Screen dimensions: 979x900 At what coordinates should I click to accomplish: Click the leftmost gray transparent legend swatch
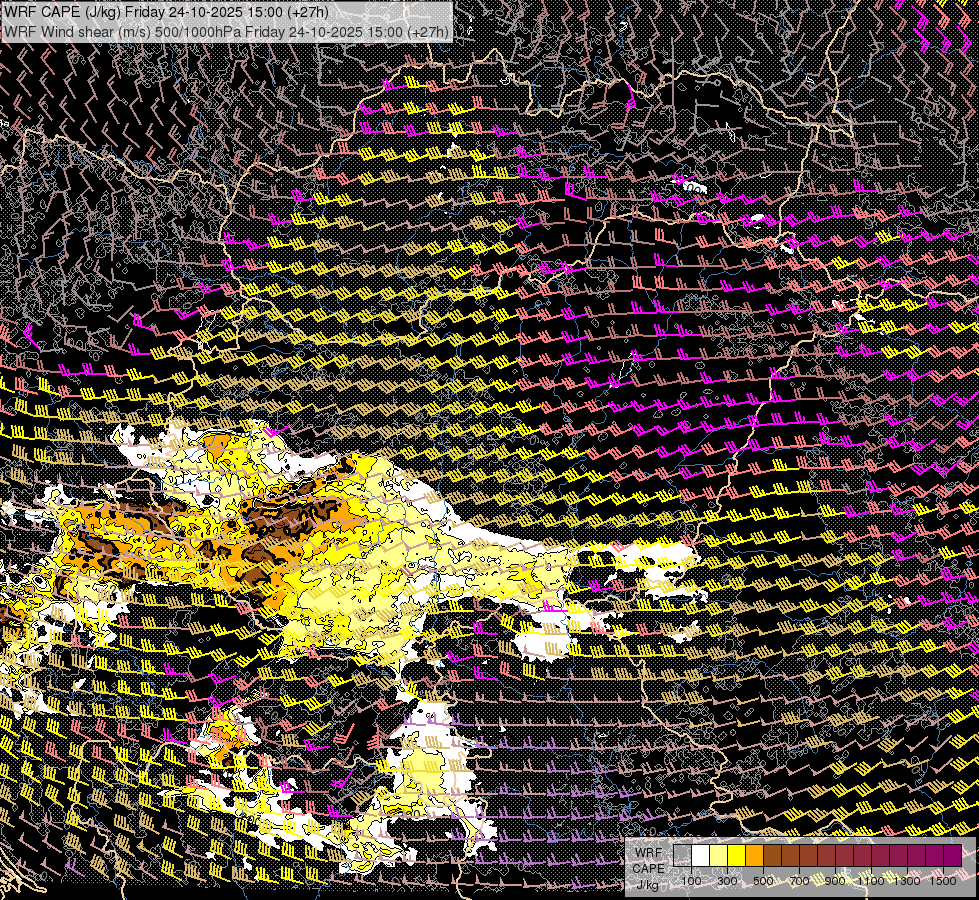[682, 856]
